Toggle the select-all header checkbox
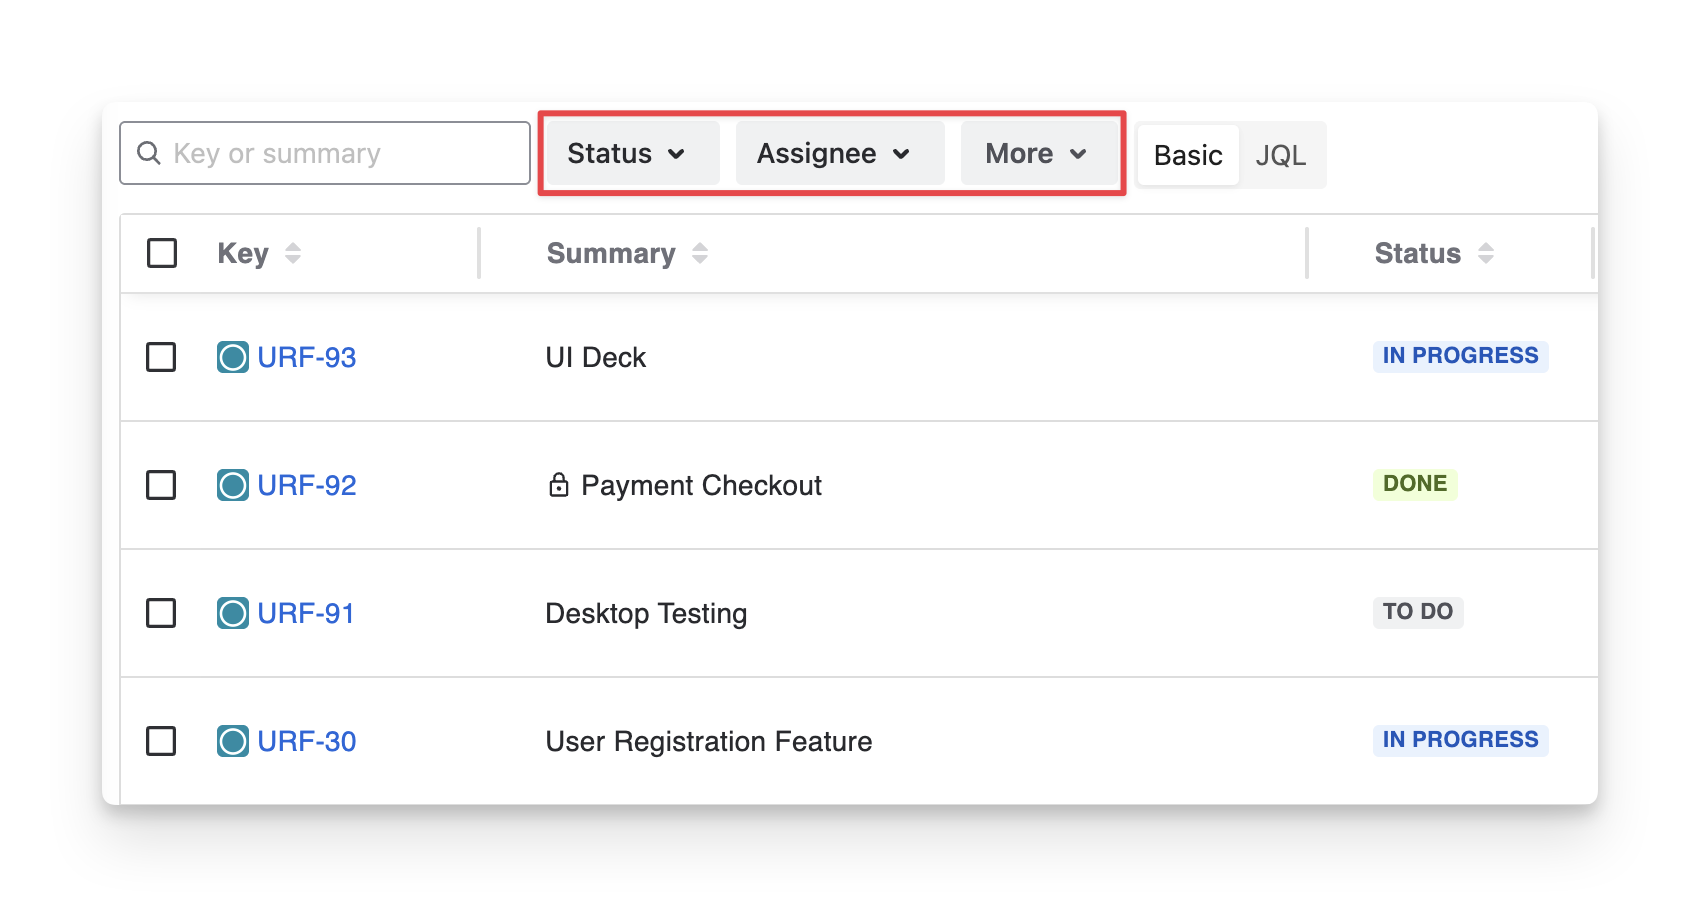This screenshot has width=1700, height=907. tap(162, 253)
